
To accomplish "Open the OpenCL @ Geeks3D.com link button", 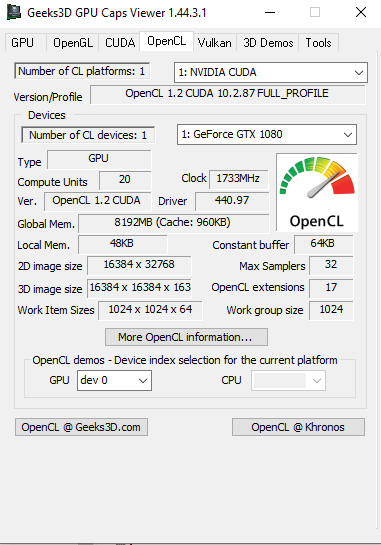I will 81,427.
